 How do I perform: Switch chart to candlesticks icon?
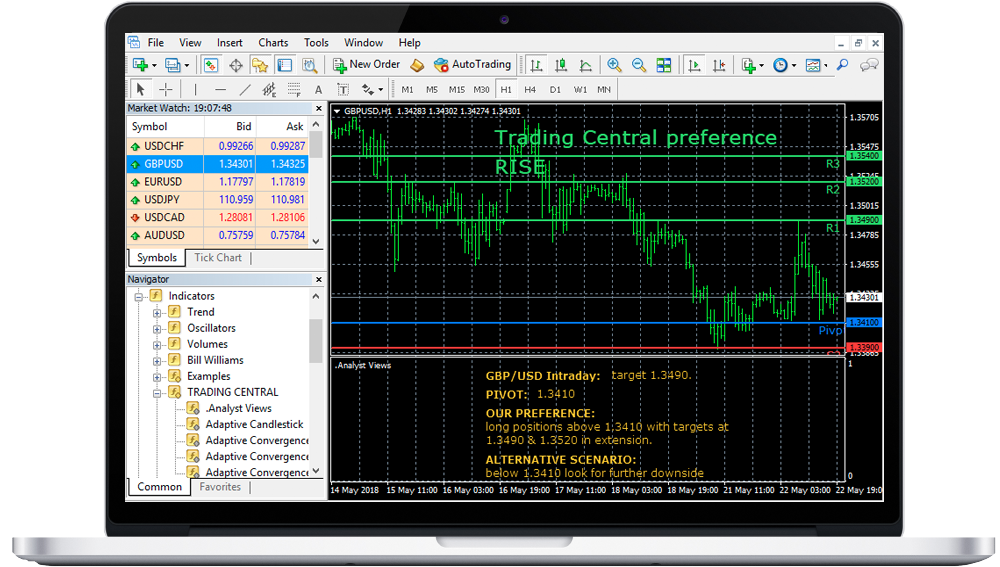[561, 65]
